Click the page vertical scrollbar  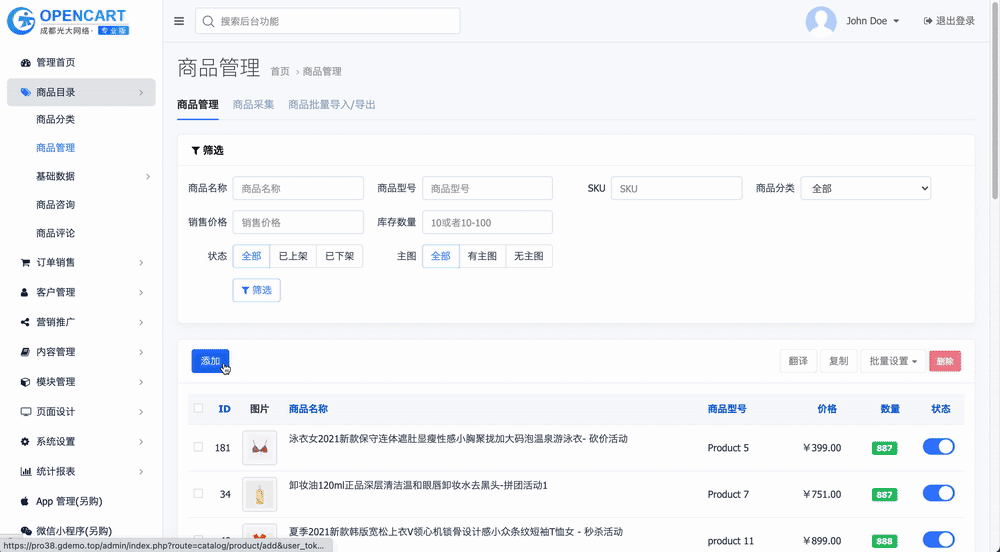click(x=994, y=100)
